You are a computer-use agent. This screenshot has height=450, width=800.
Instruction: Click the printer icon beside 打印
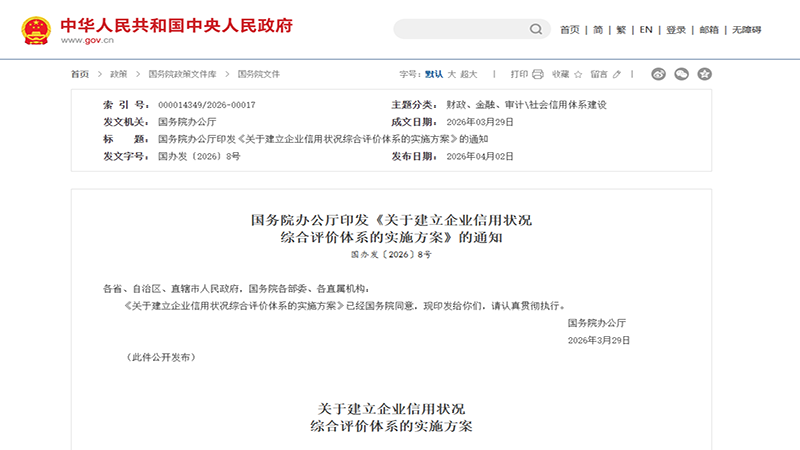point(538,74)
